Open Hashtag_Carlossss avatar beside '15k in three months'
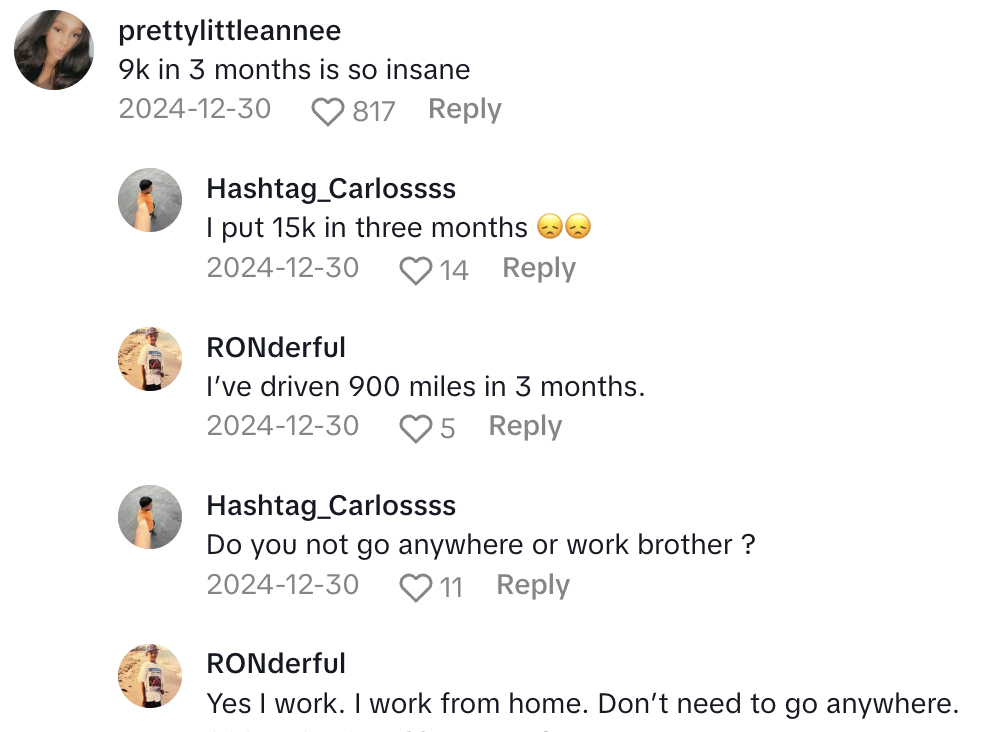The width and height of the screenshot is (994, 732). pos(150,200)
